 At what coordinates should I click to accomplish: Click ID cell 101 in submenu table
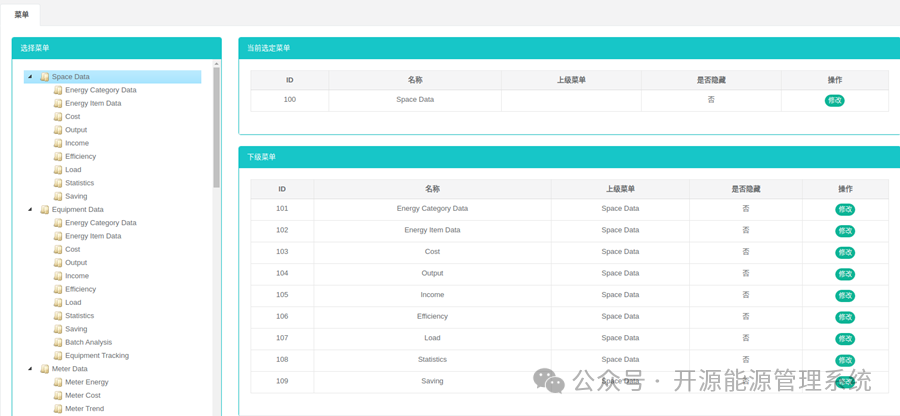tap(282, 209)
